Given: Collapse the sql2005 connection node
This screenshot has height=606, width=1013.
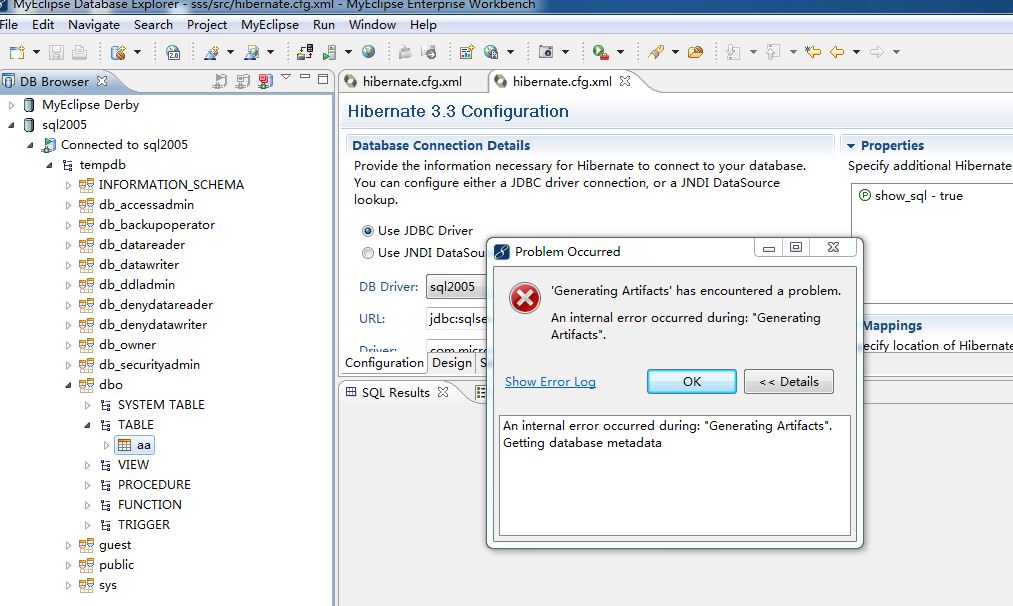Looking at the screenshot, I should click(11, 125).
